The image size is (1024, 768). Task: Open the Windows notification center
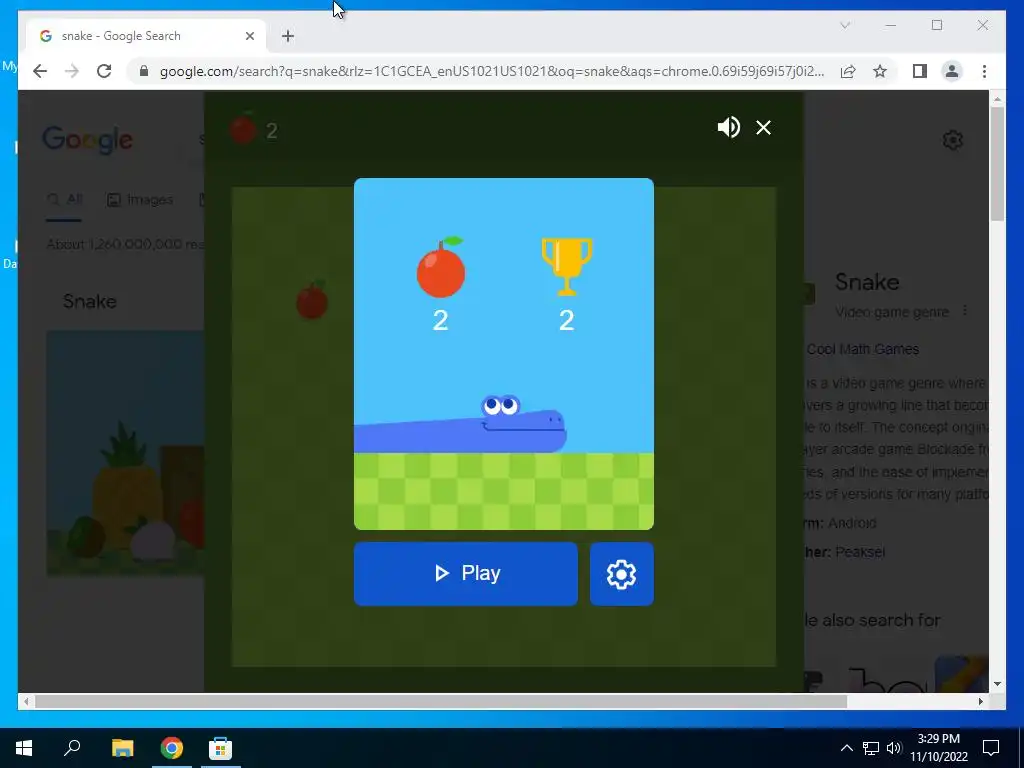pos(991,748)
